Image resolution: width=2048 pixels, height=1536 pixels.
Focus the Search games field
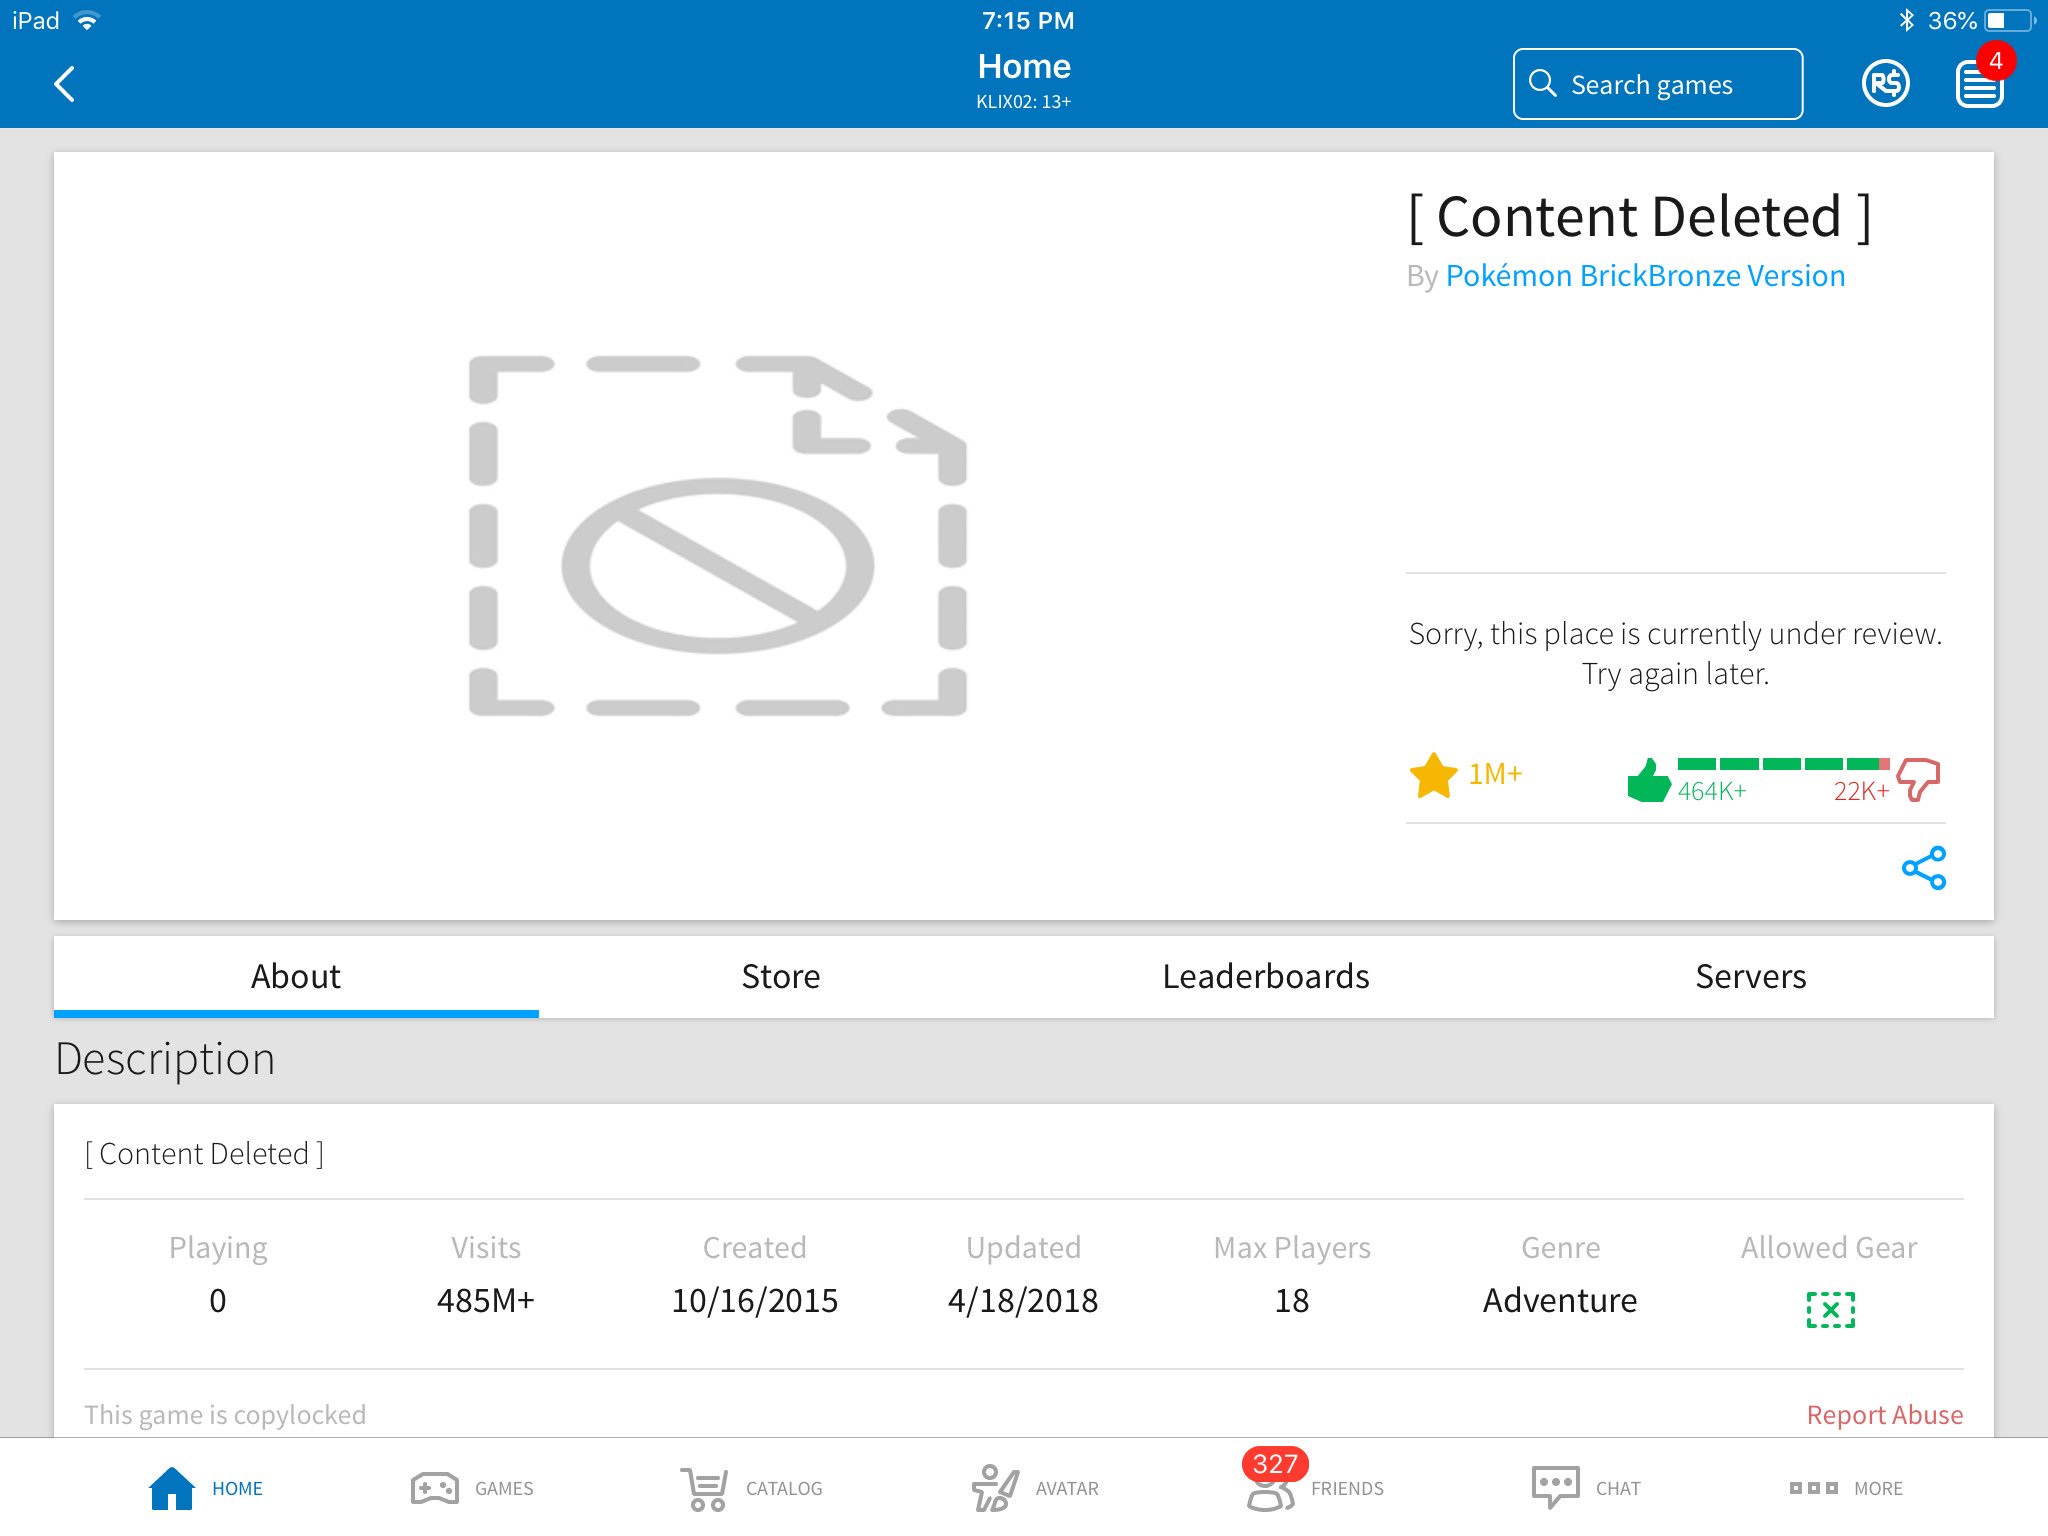[1658, 84]
